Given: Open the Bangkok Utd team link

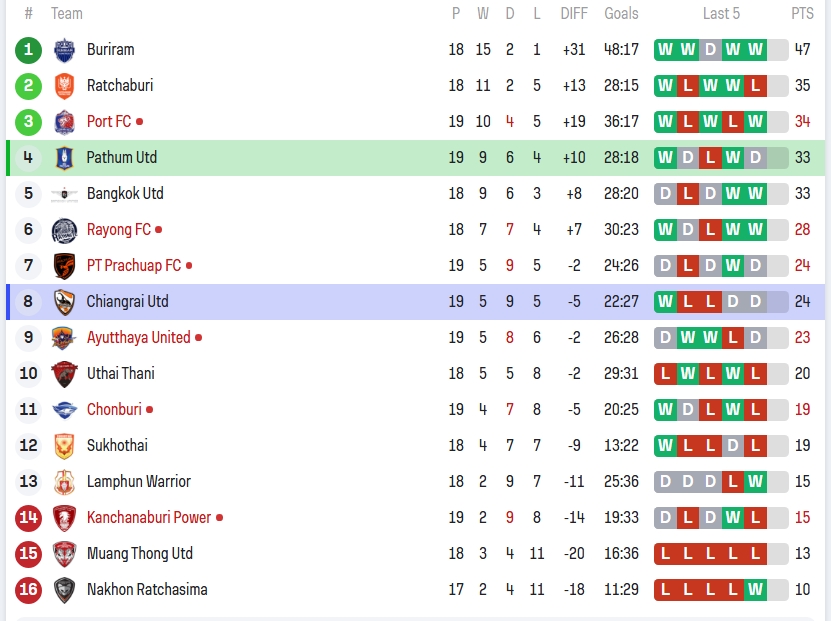Looking at the screenshot, I should coord(125,193).
